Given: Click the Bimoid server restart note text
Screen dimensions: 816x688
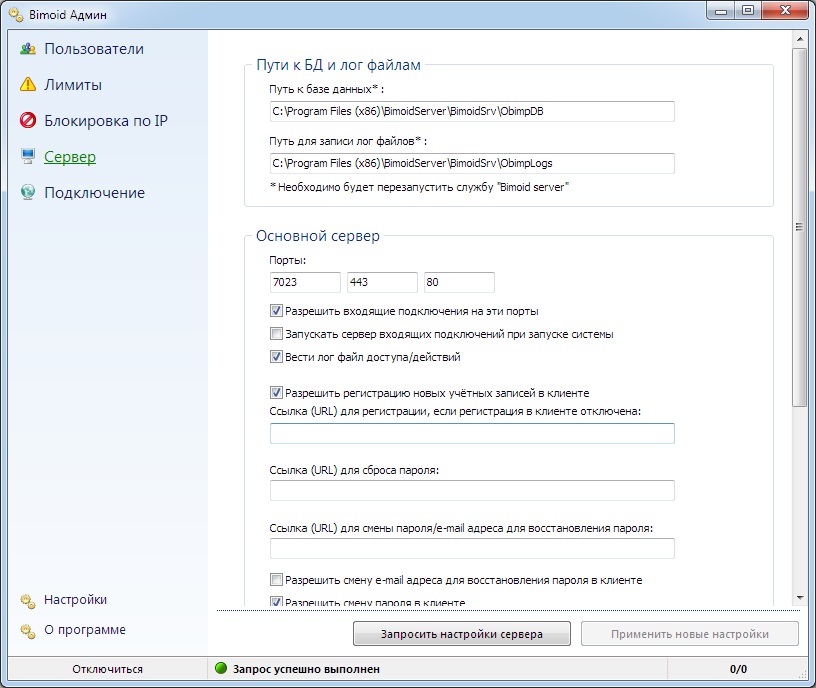Looking at the screenshot, I should (419, 187).
